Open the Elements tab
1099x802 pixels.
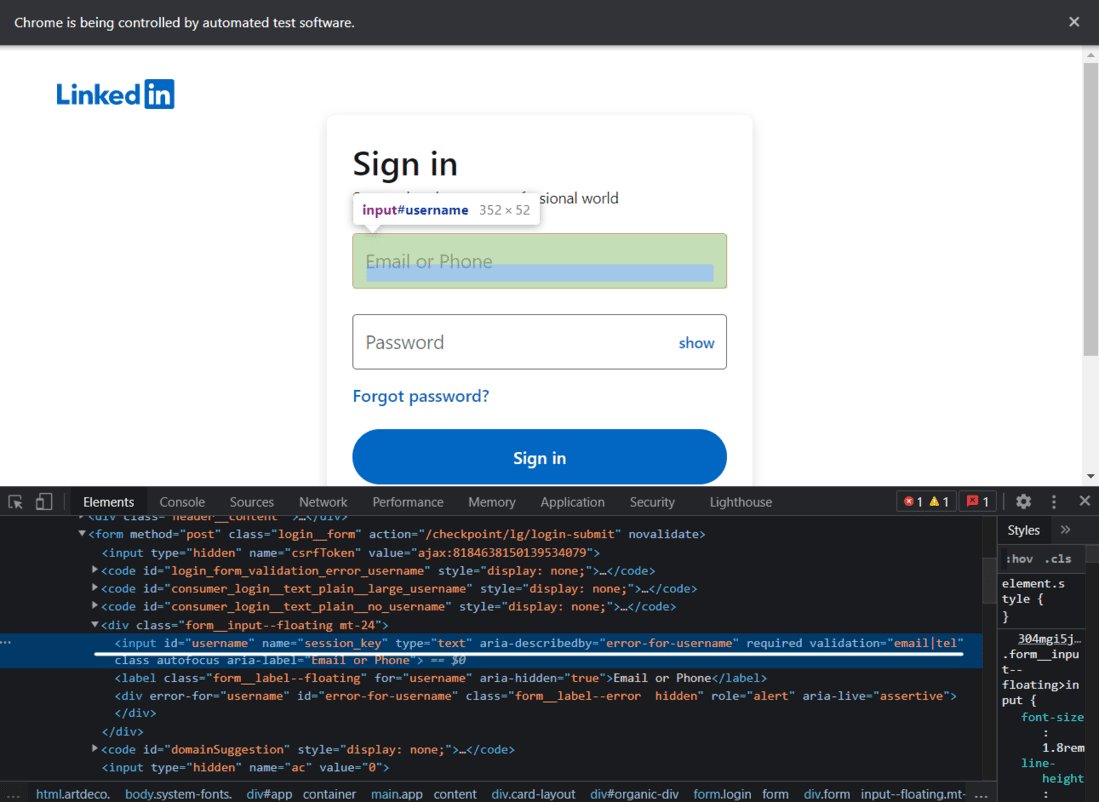pyautogui.click(x=108, y=502)
